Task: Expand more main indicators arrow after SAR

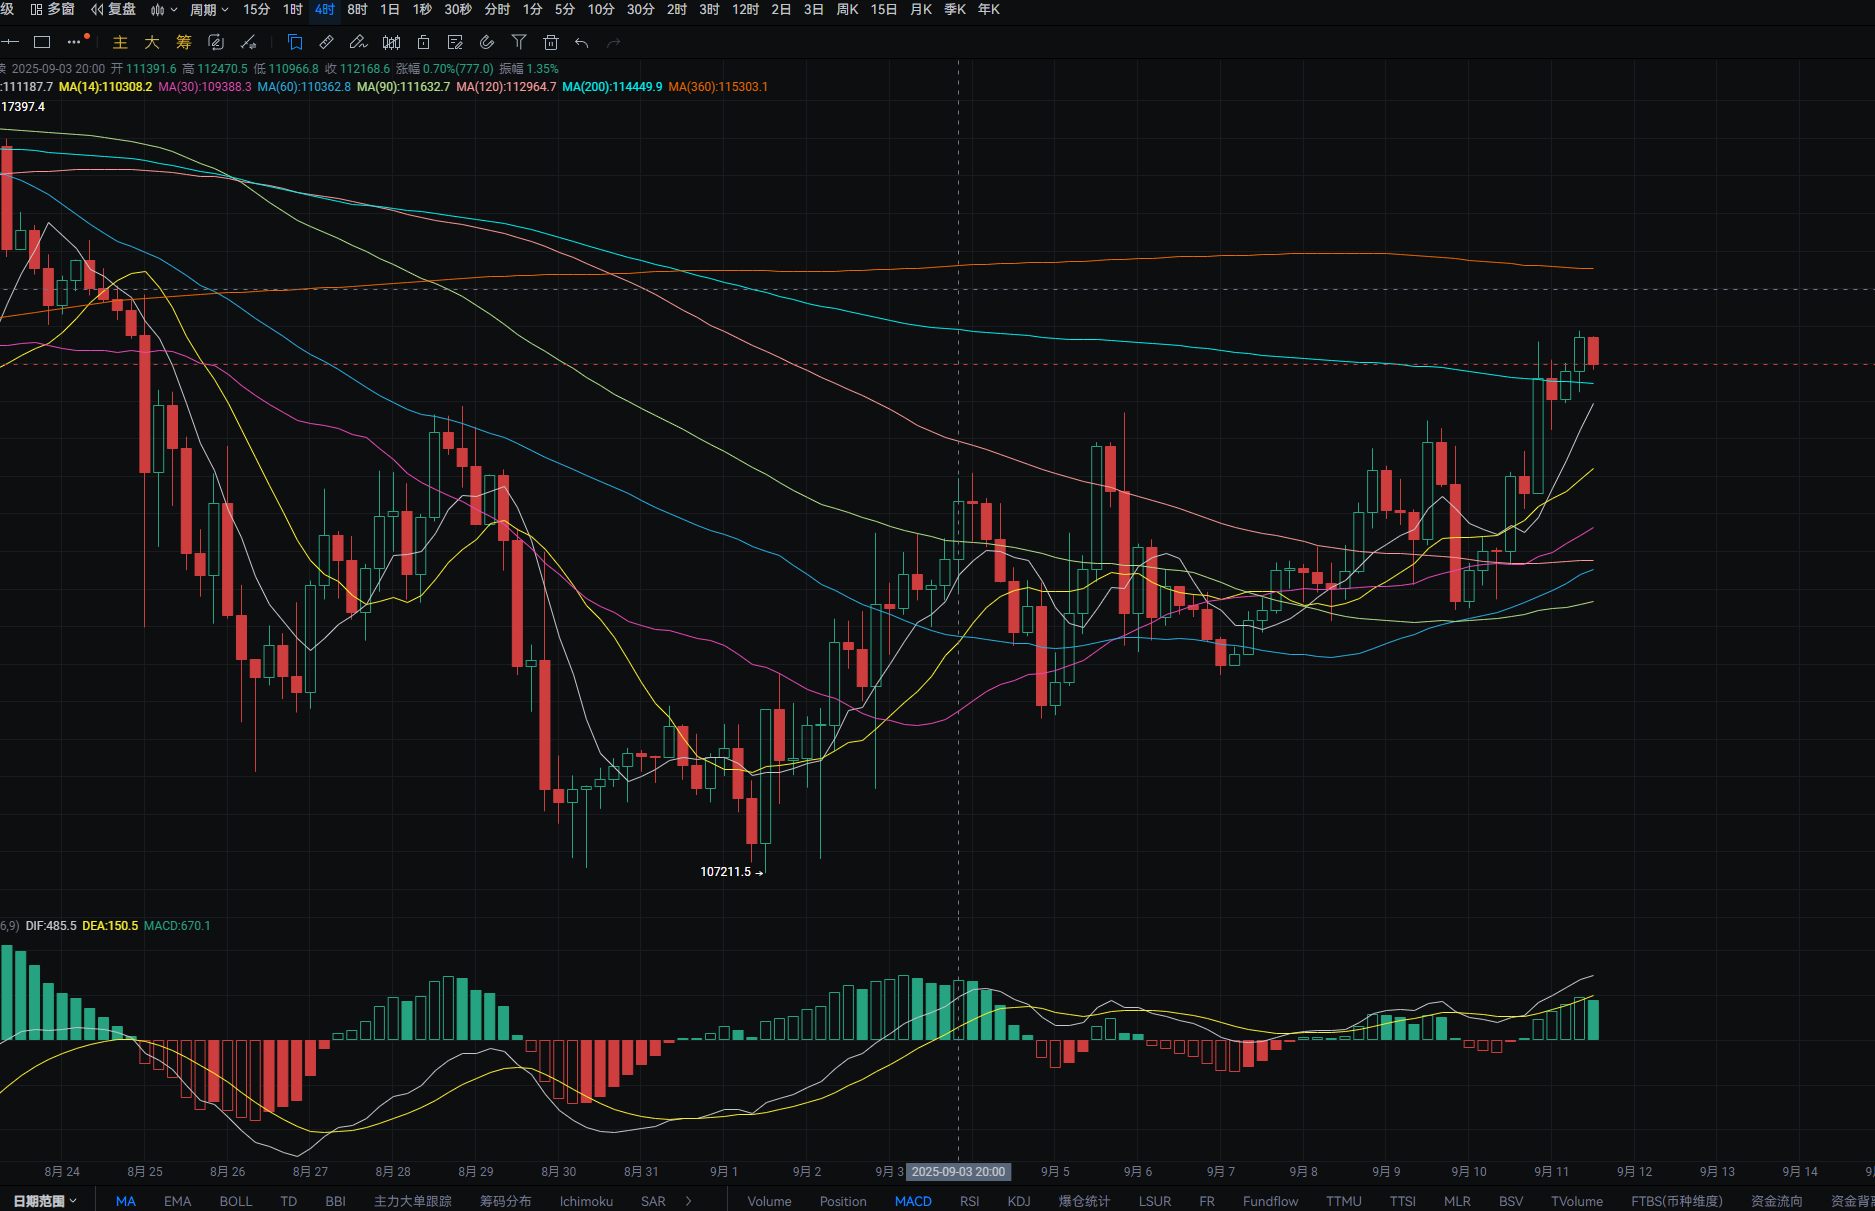Action: [688, 1201]
